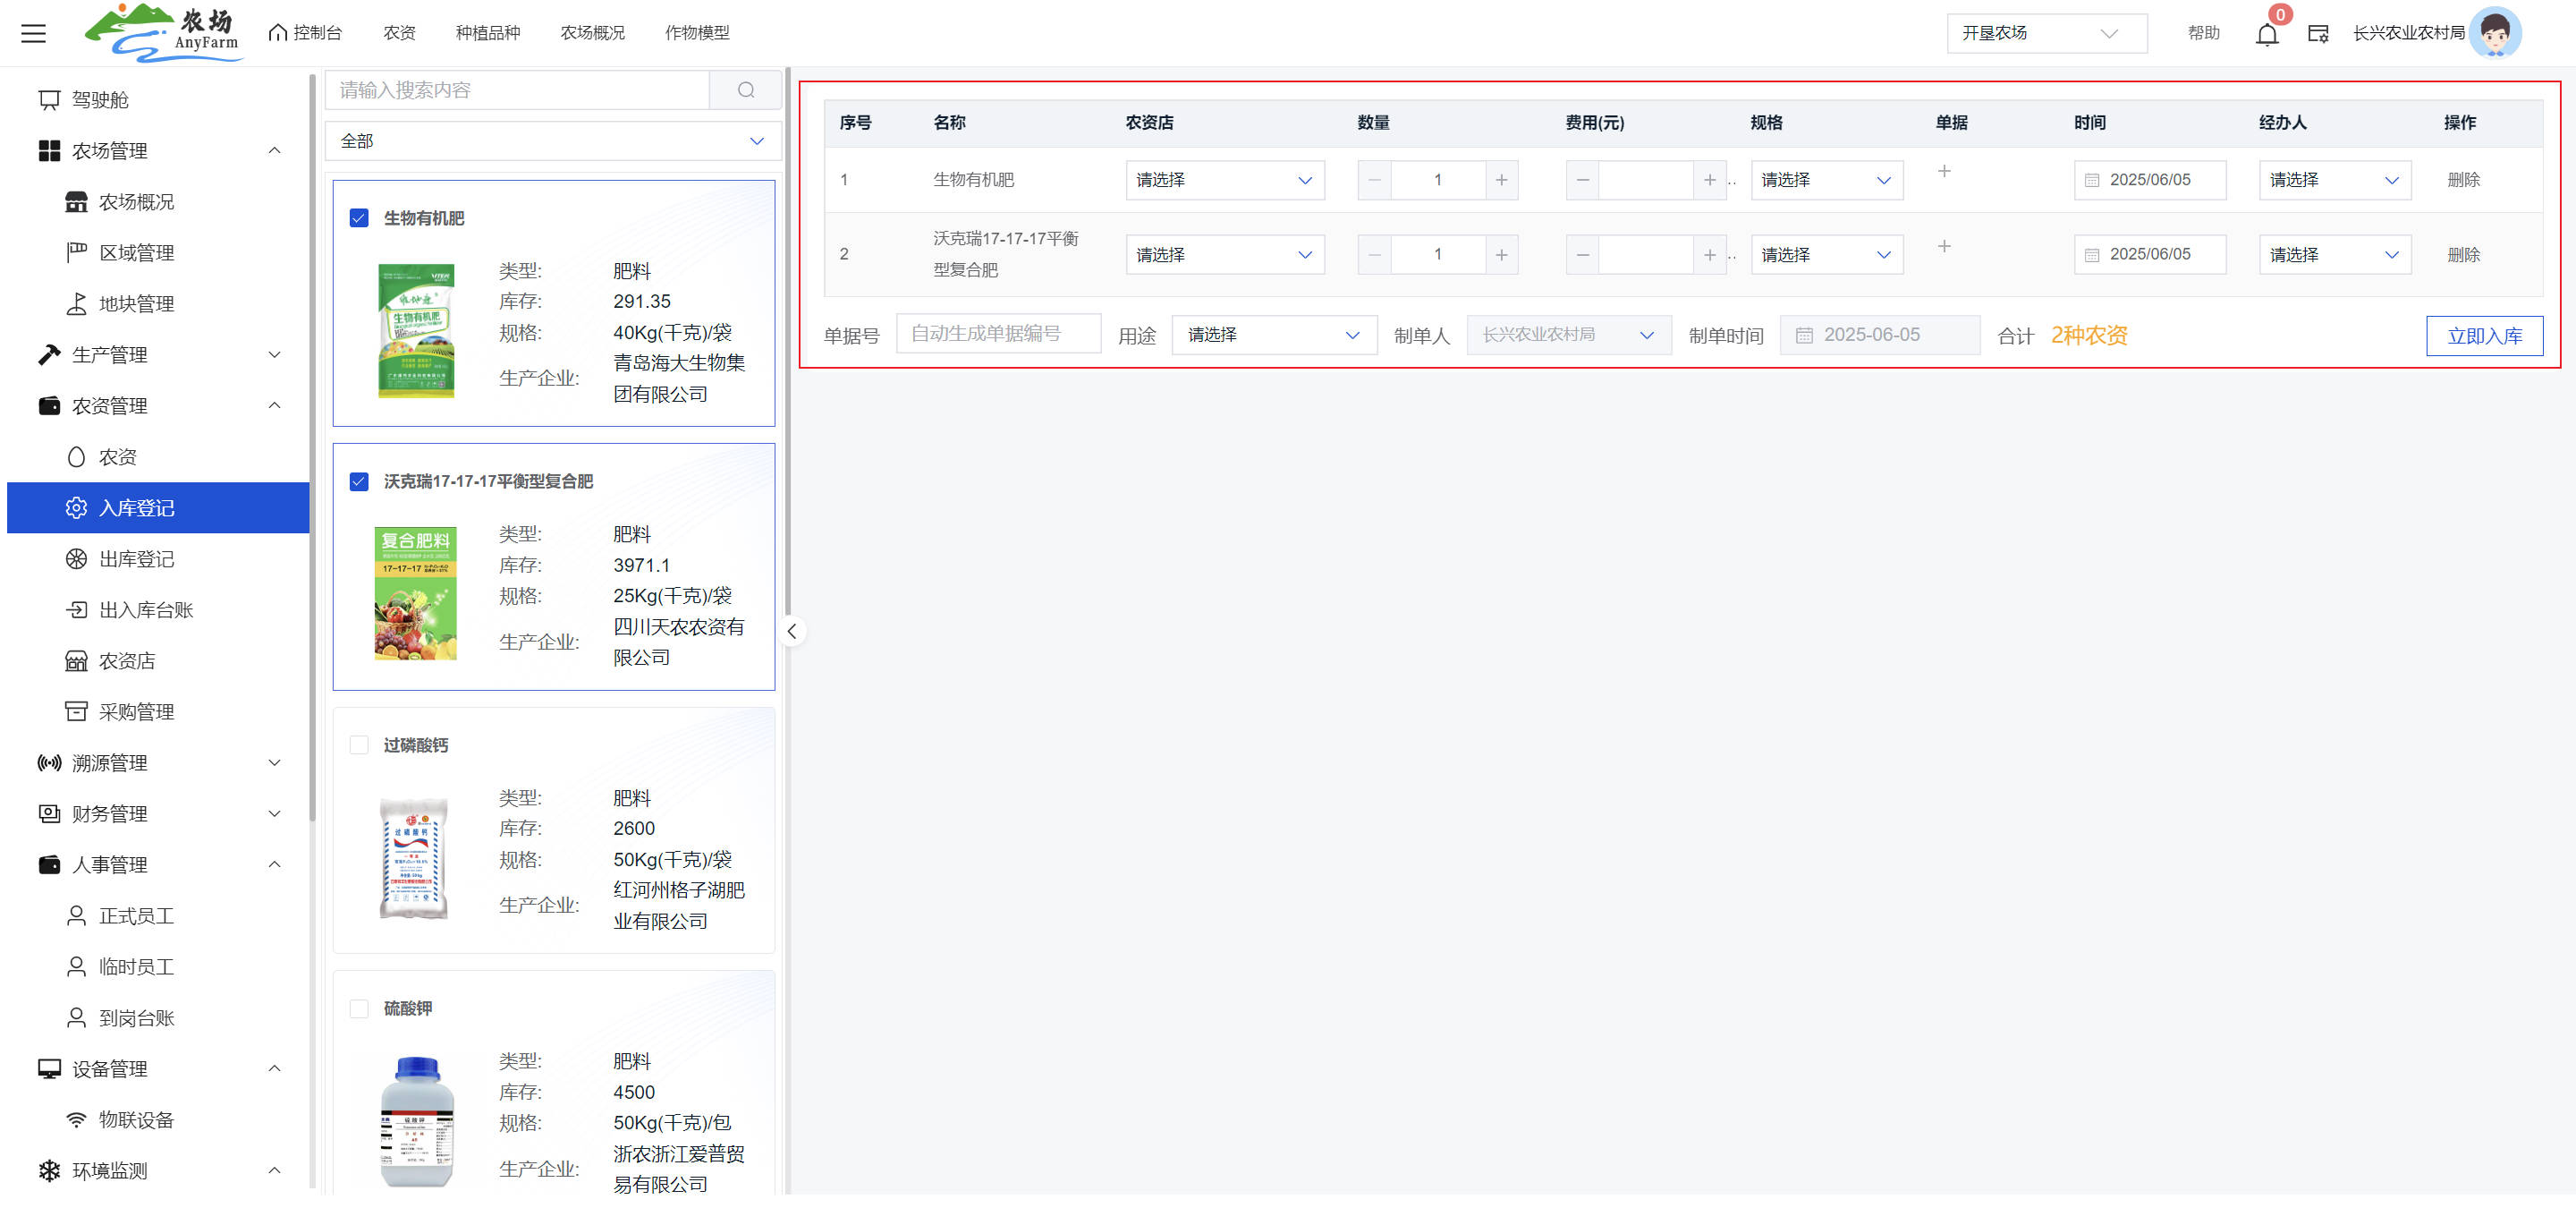The height and width of the screenshot is (1208, 2576).
Task: Click the search magnifier icon
Action: coord(745,90)
